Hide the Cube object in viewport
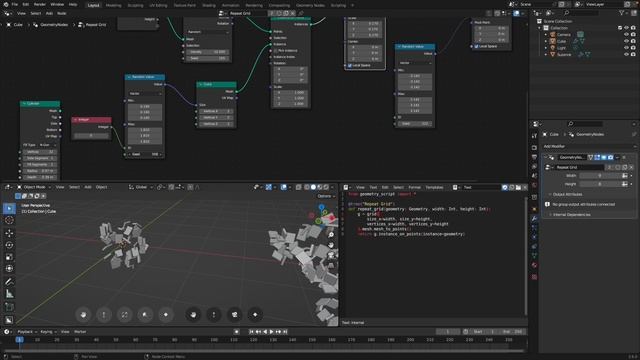The height and width of the screenshot is (360, 640). click(626, 41)
